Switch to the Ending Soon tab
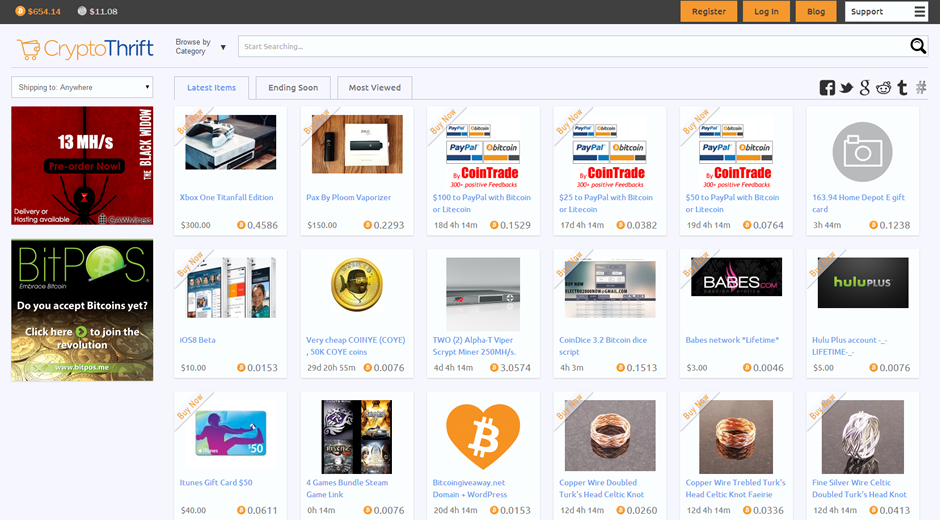This screenshot has width=940, height=520. pyautogui.click(x=293, y=88)
